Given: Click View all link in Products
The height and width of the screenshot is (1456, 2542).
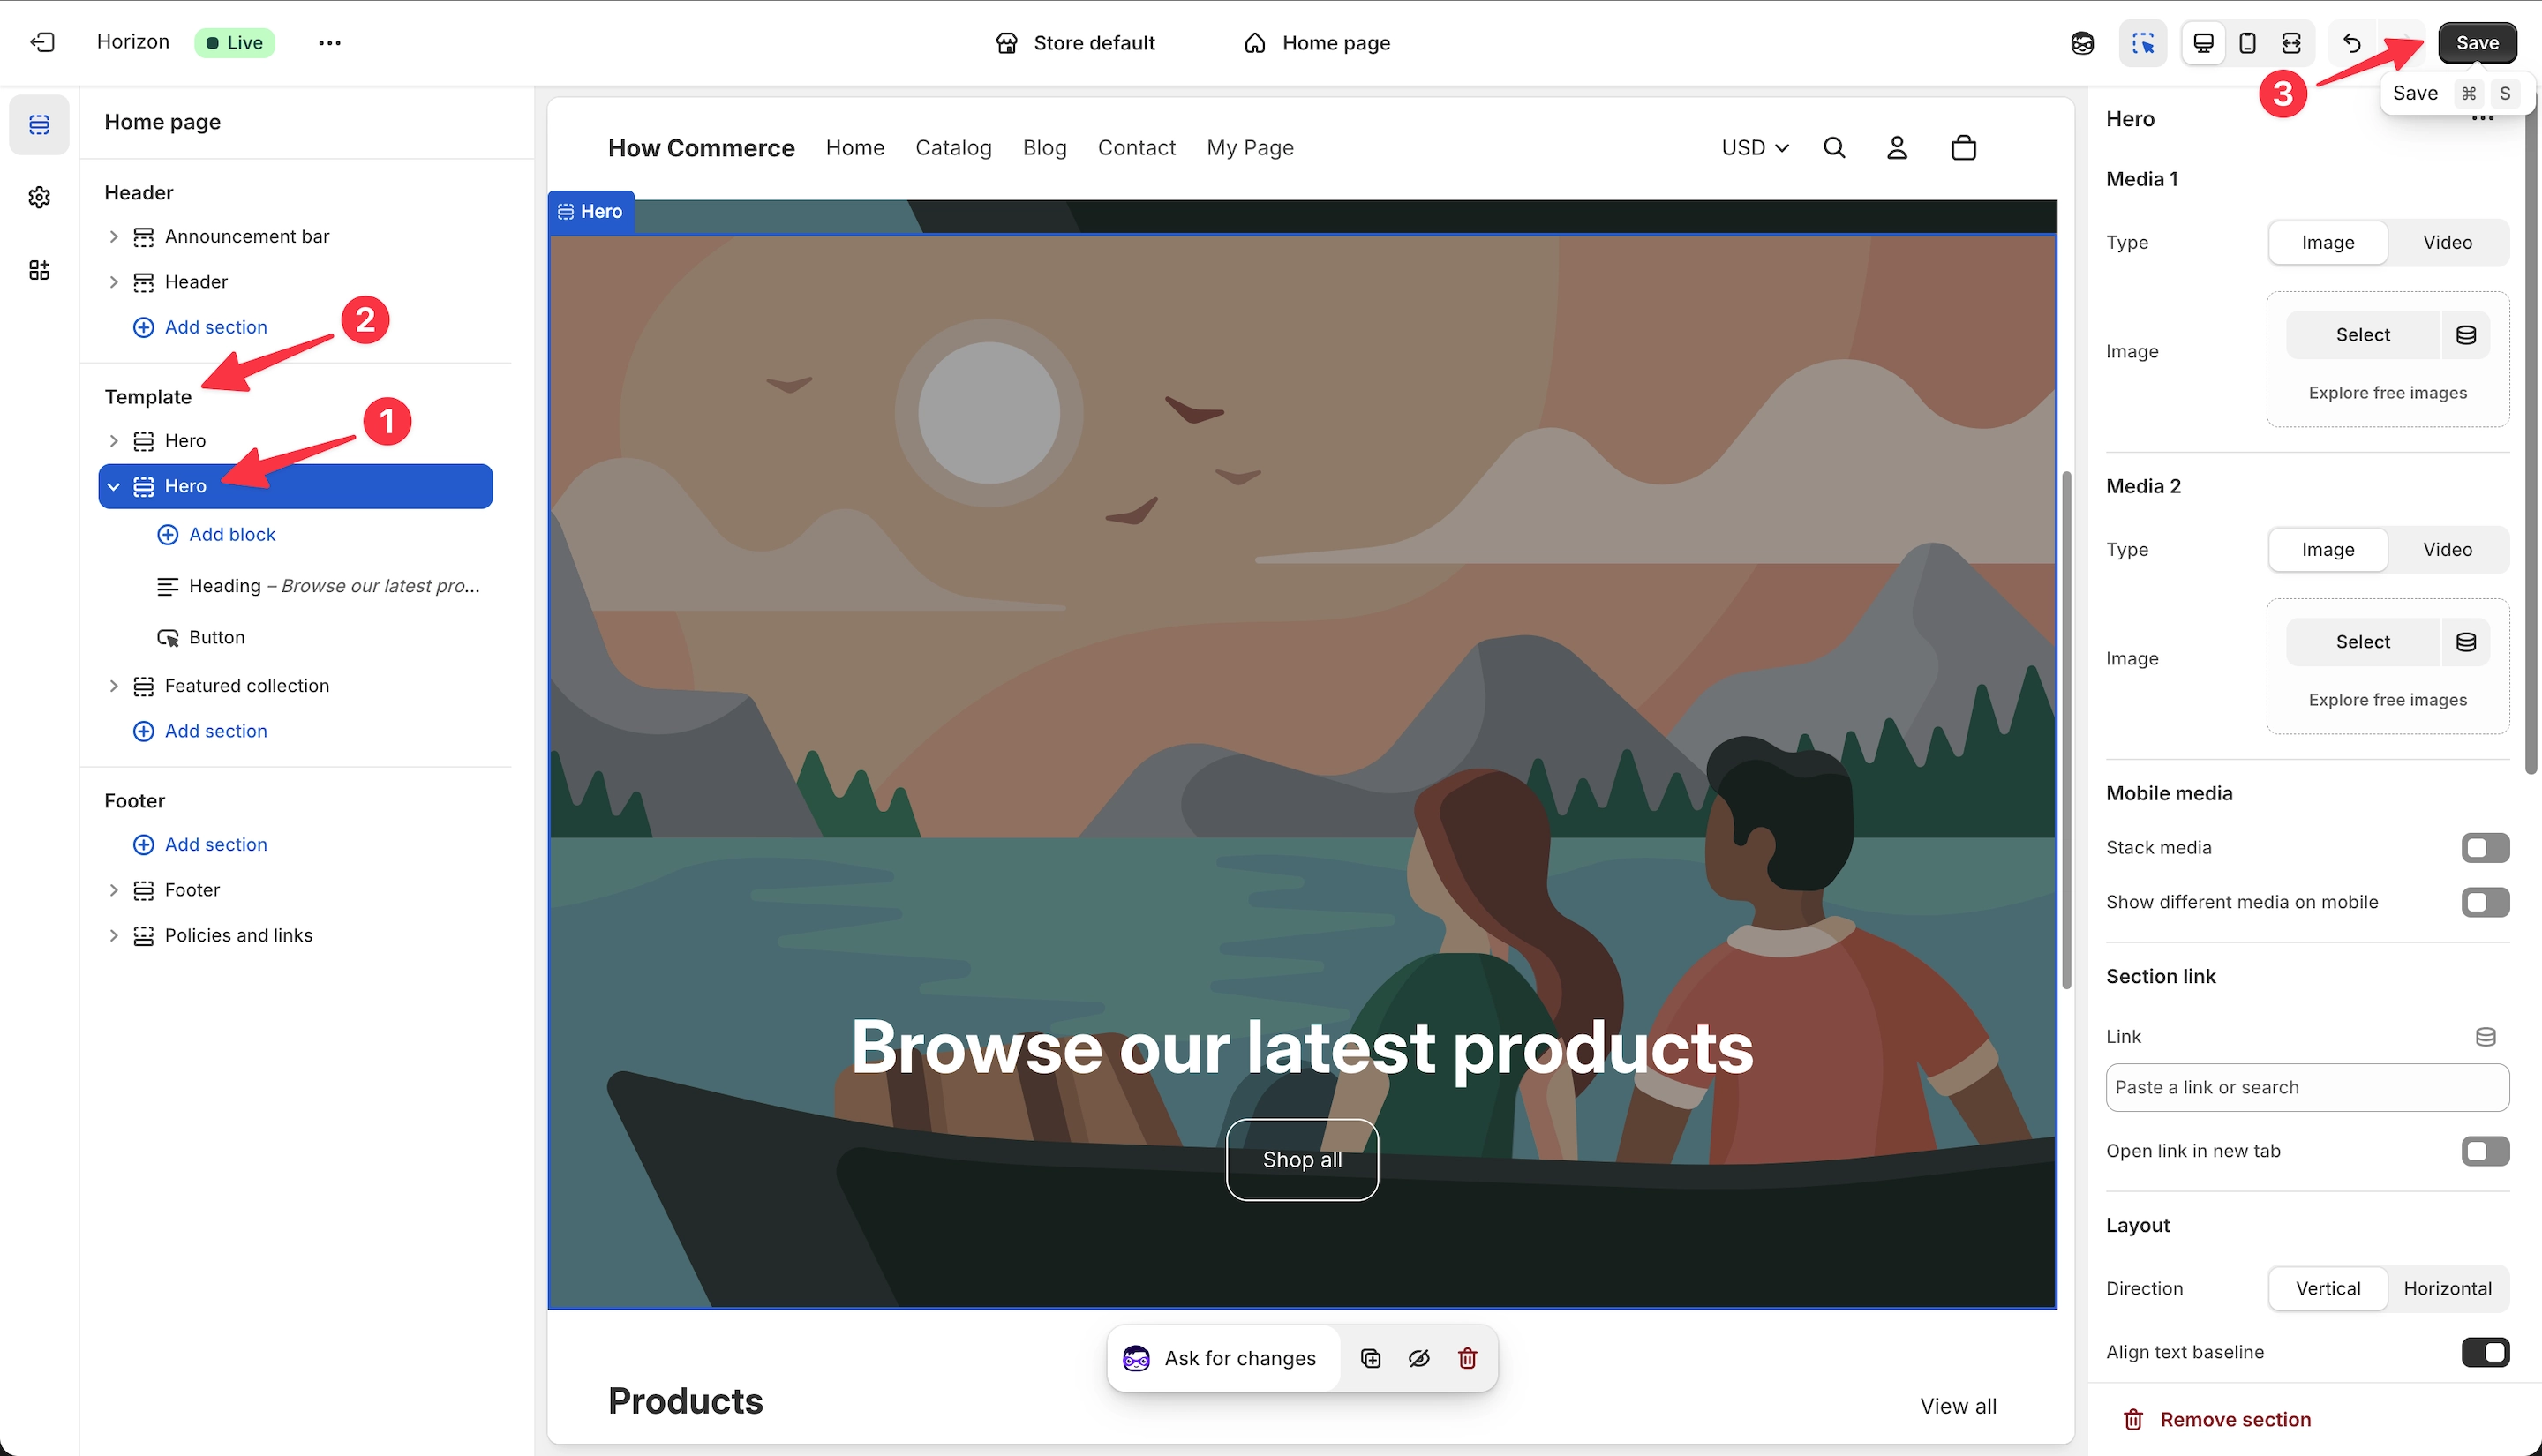Looking at the screenshot, I should tap(1957, 1406).
